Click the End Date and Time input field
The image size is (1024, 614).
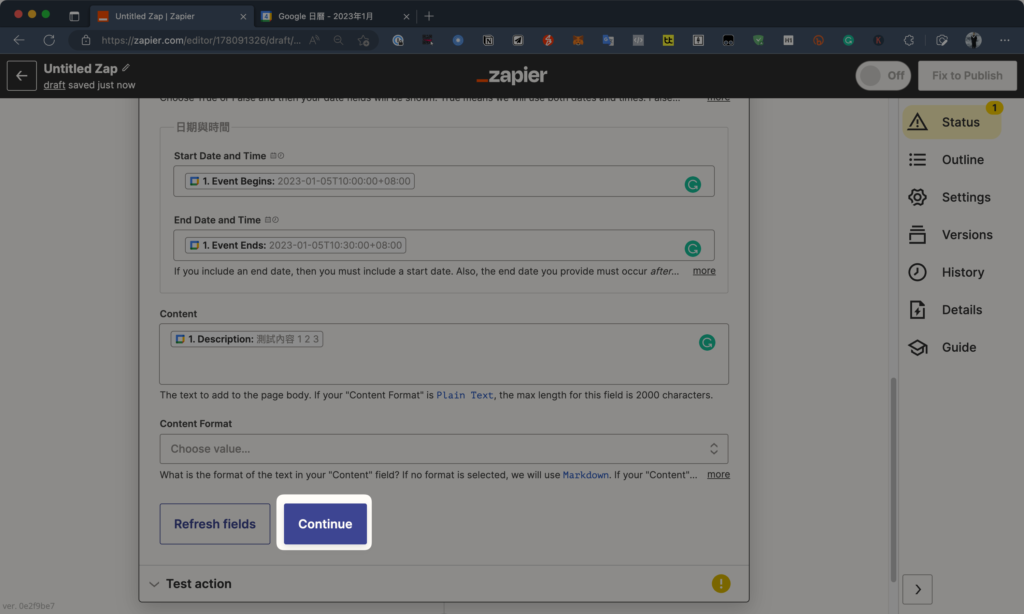pyautogui.click(x=444, y=245)
